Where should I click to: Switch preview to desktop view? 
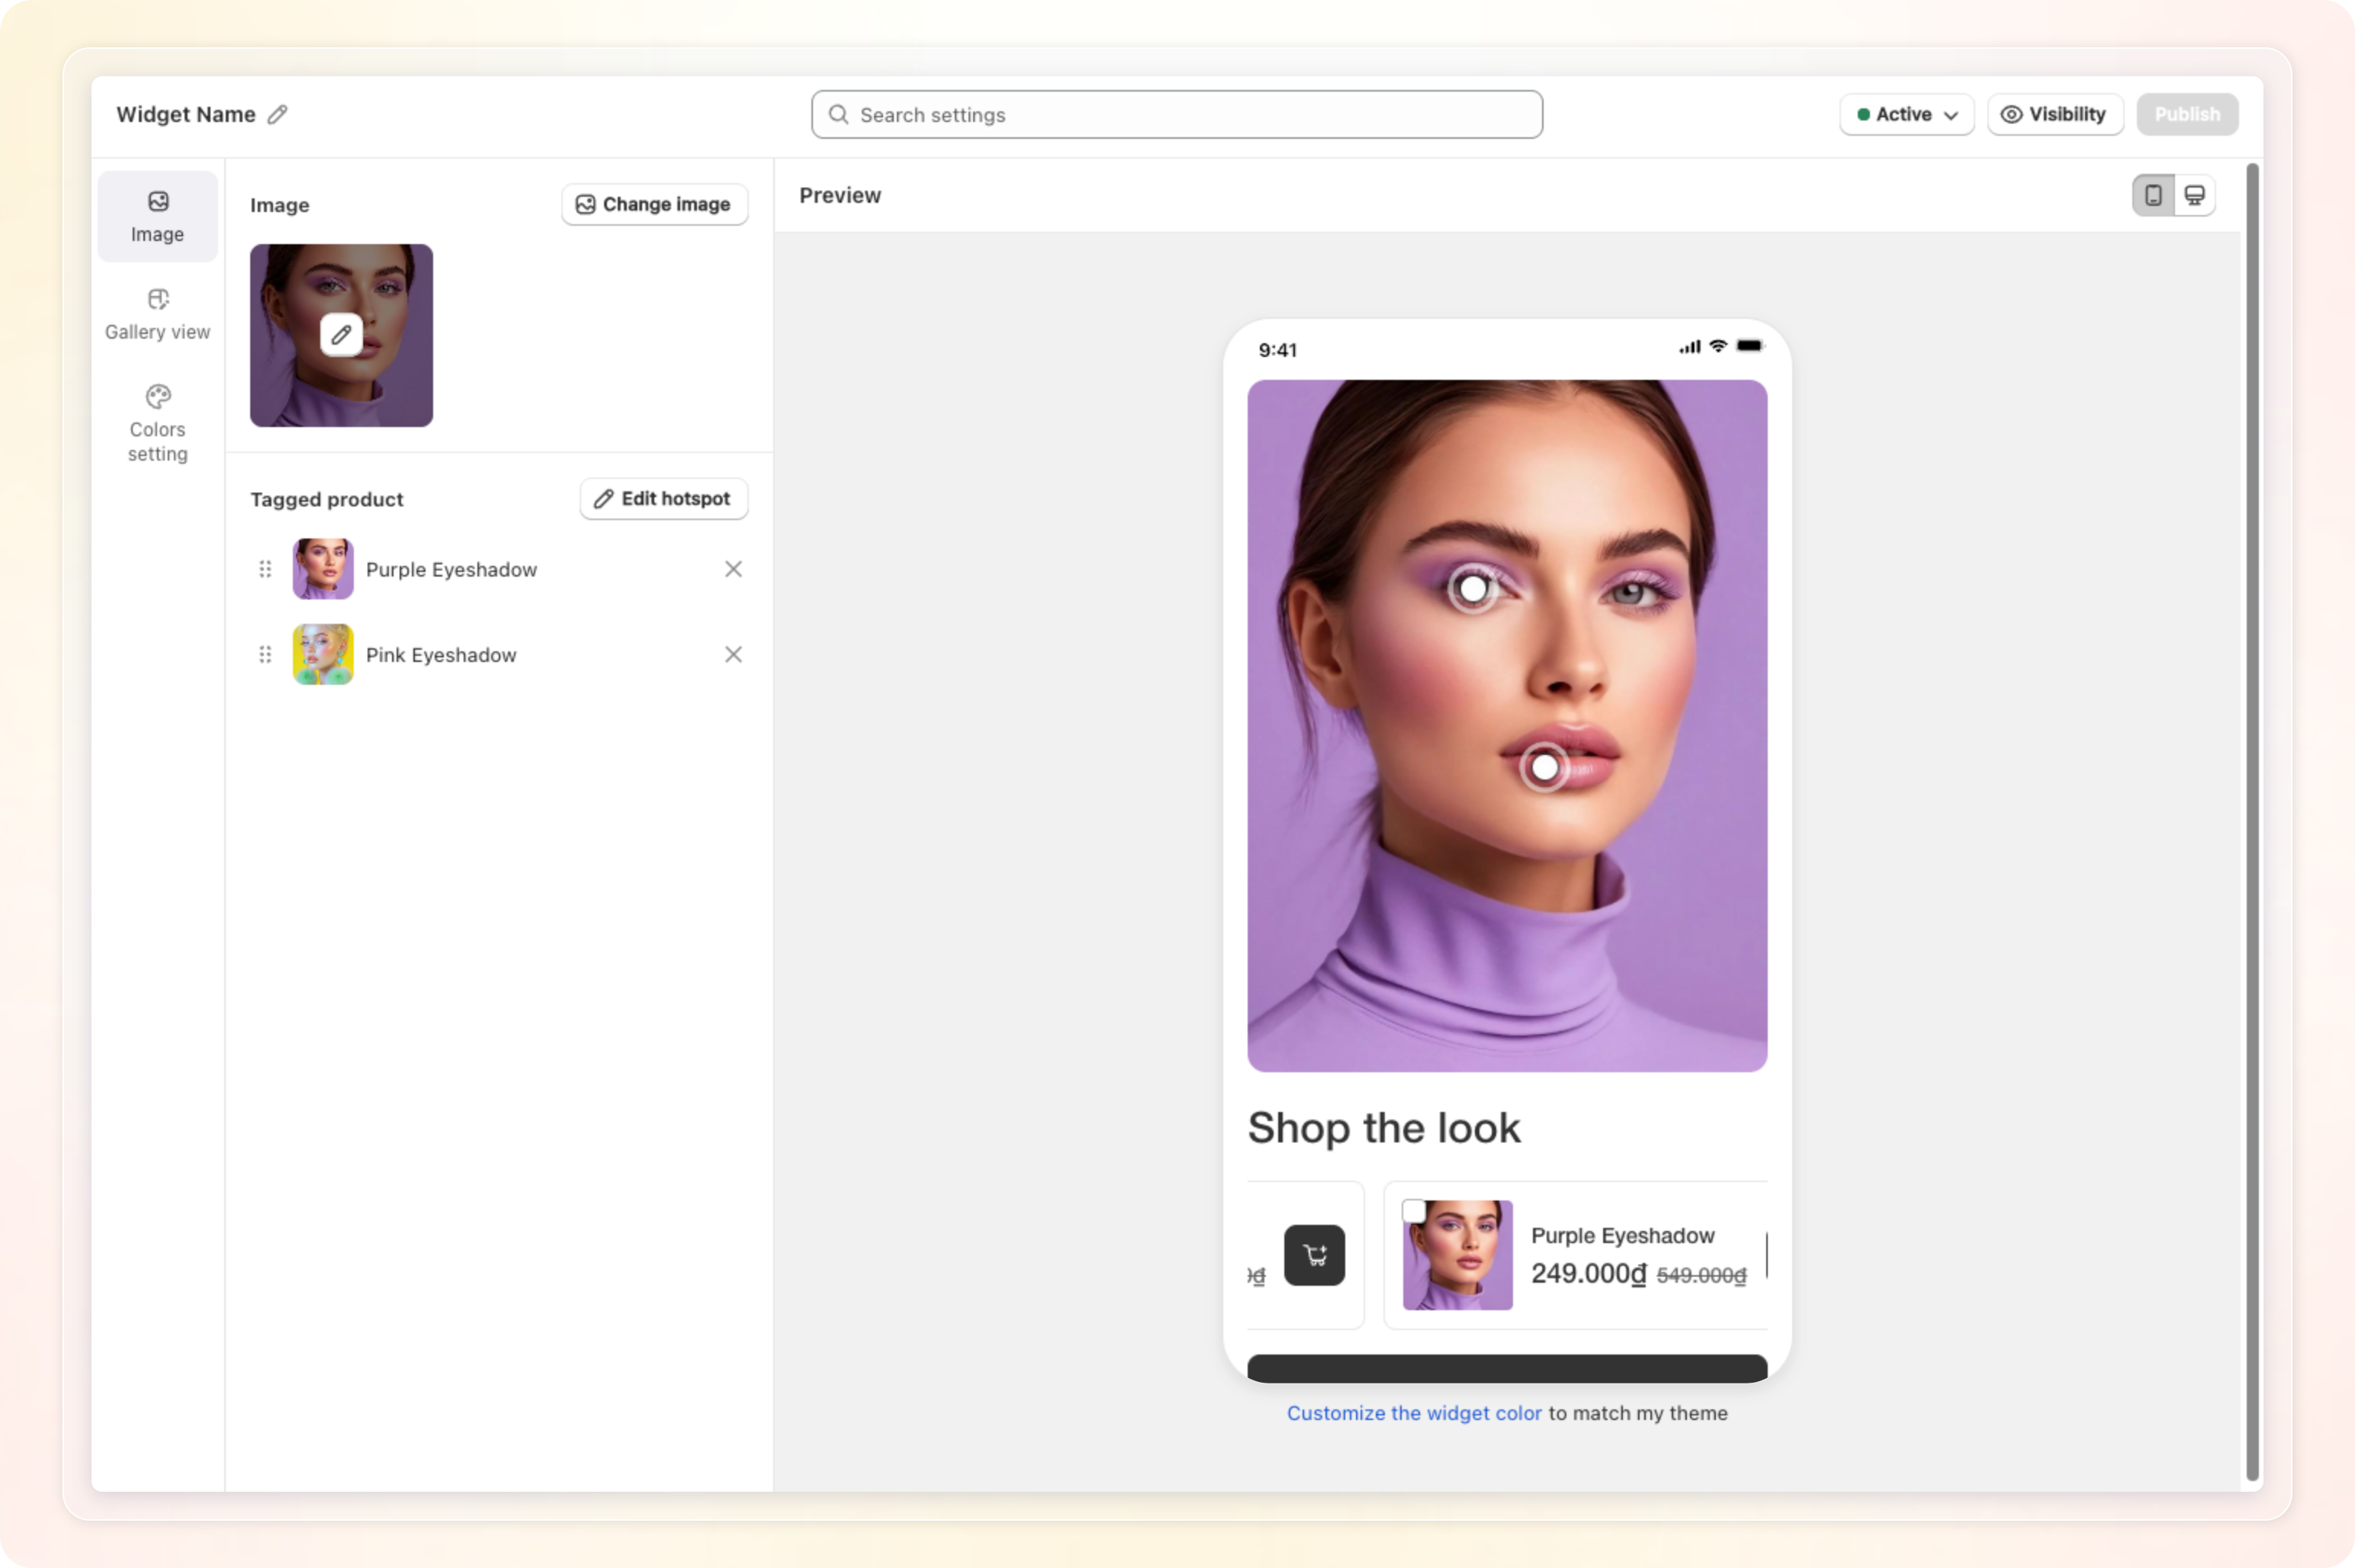coord(2194,195)
